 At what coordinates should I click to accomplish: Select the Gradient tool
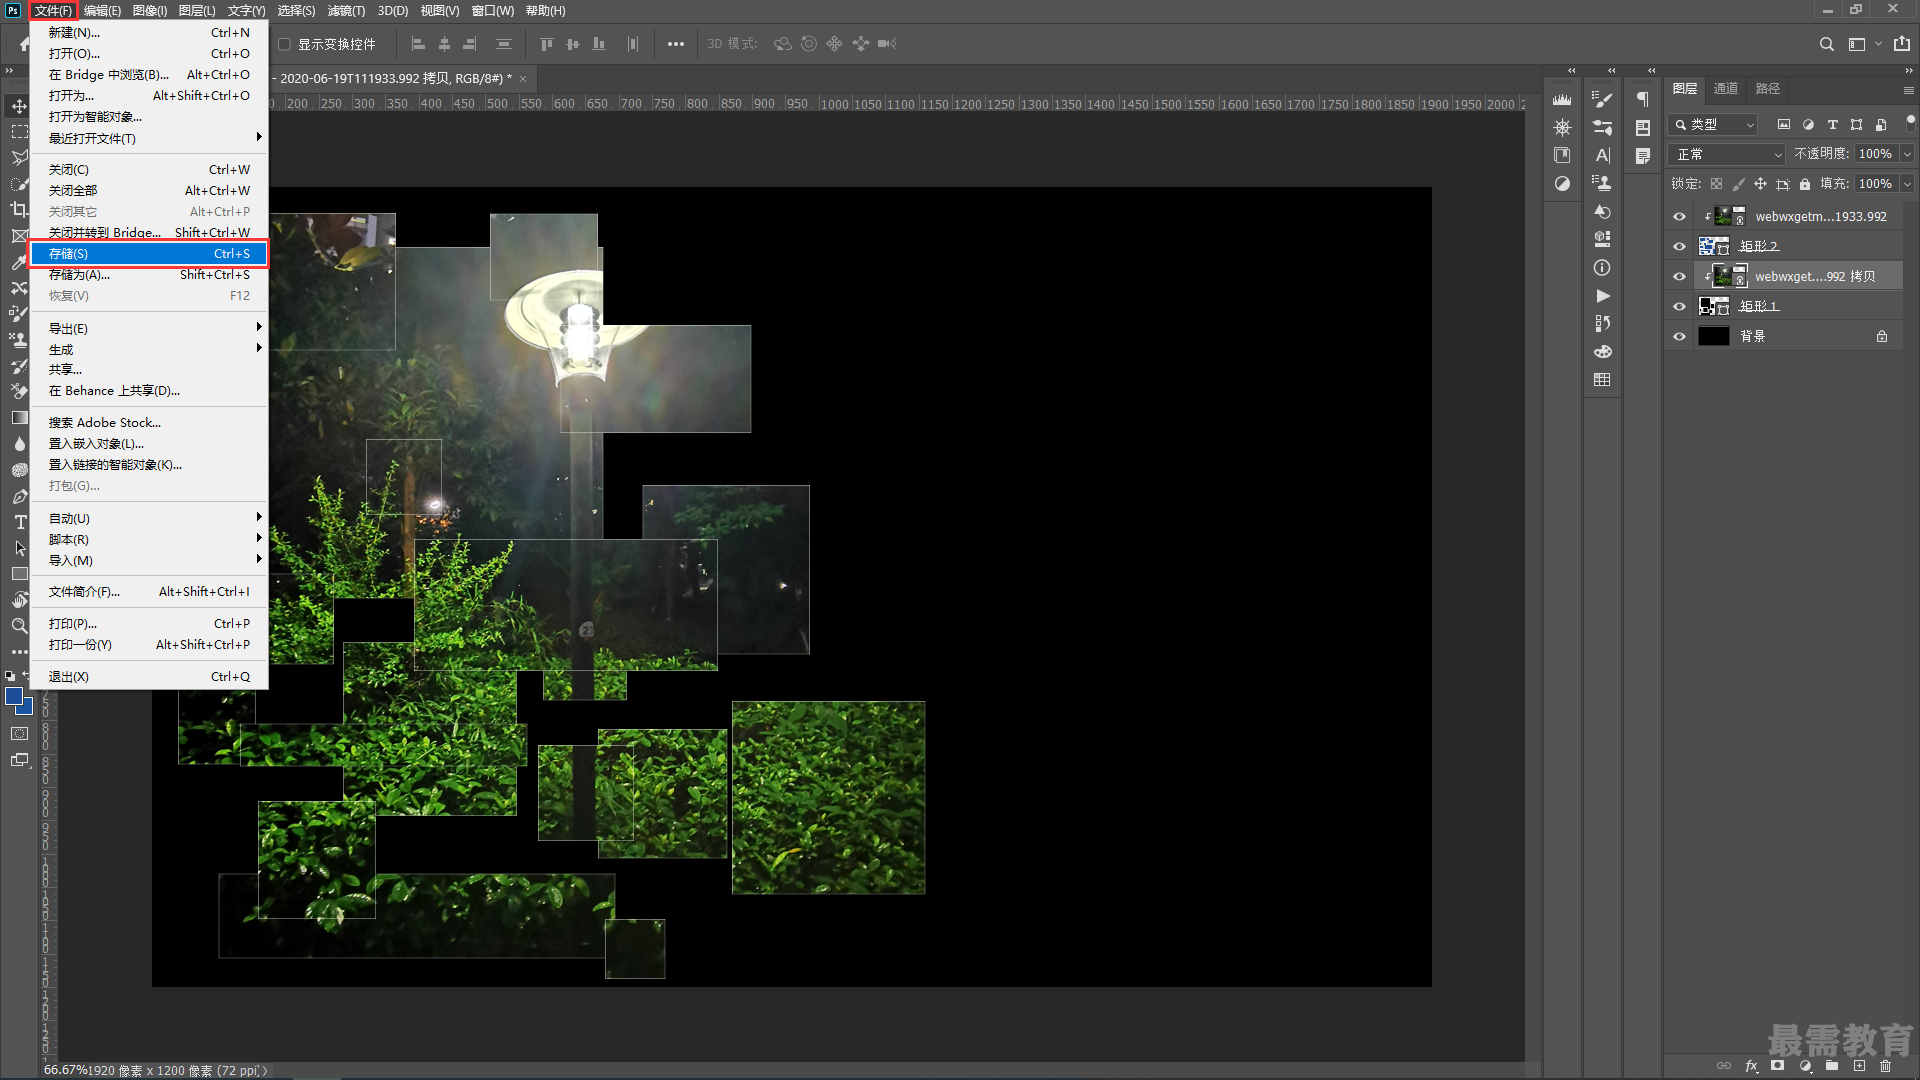19,418
